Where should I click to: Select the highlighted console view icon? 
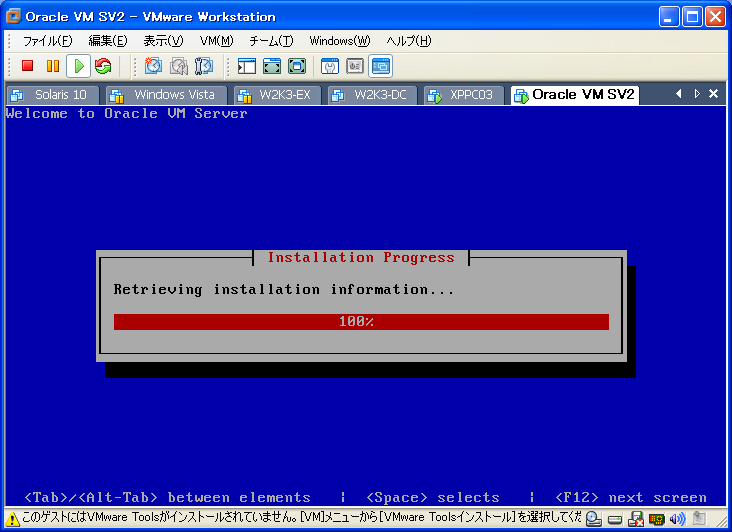click(380, 66)
